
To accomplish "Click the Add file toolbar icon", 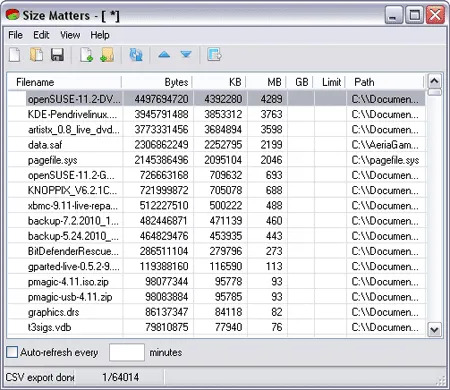I will (x=86, y=55).
